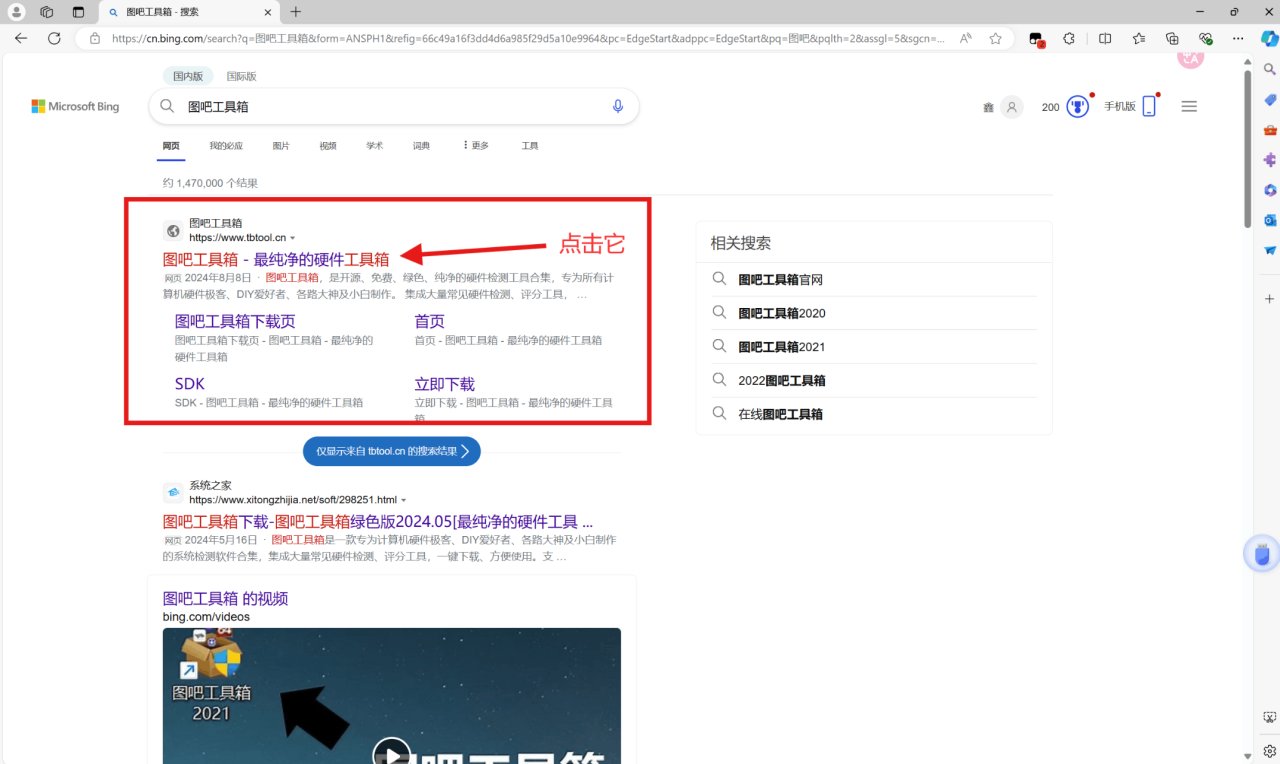Search related 图吧工具箱2021
The image size is (1280, 764).
[x=782, y=347]
